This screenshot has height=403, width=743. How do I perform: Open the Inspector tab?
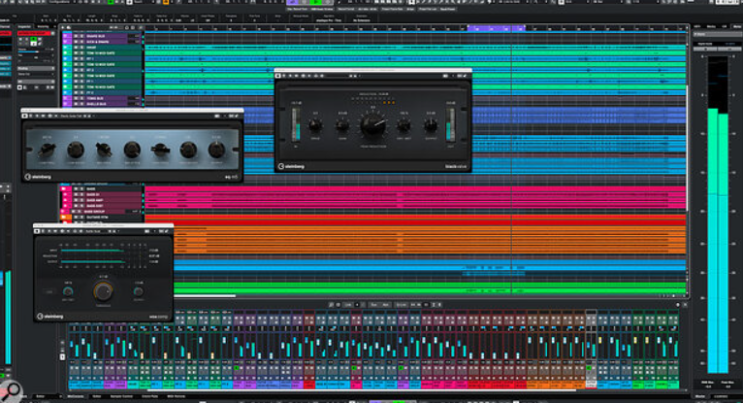pyautogui.click(x=24, y=27)
